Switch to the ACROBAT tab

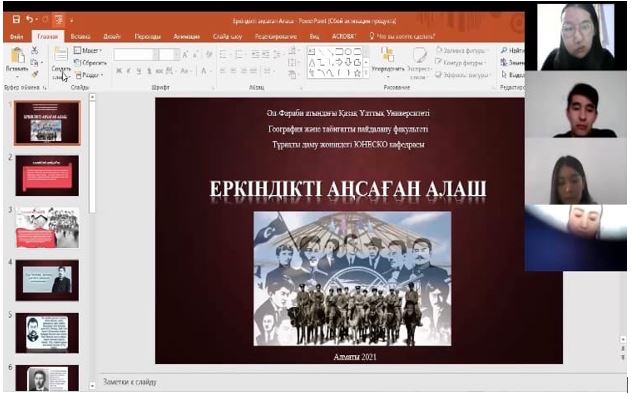point(343,36)
